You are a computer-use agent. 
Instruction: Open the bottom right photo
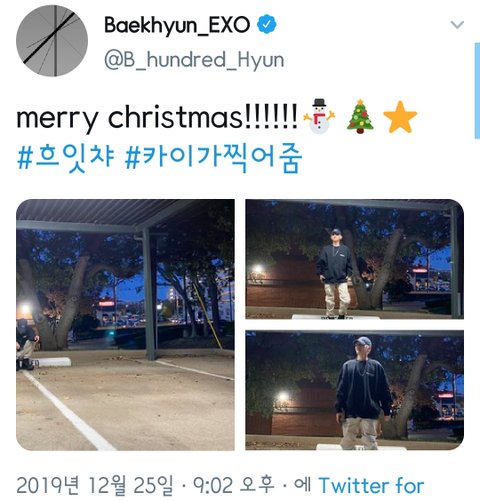(x=355, y=390)
